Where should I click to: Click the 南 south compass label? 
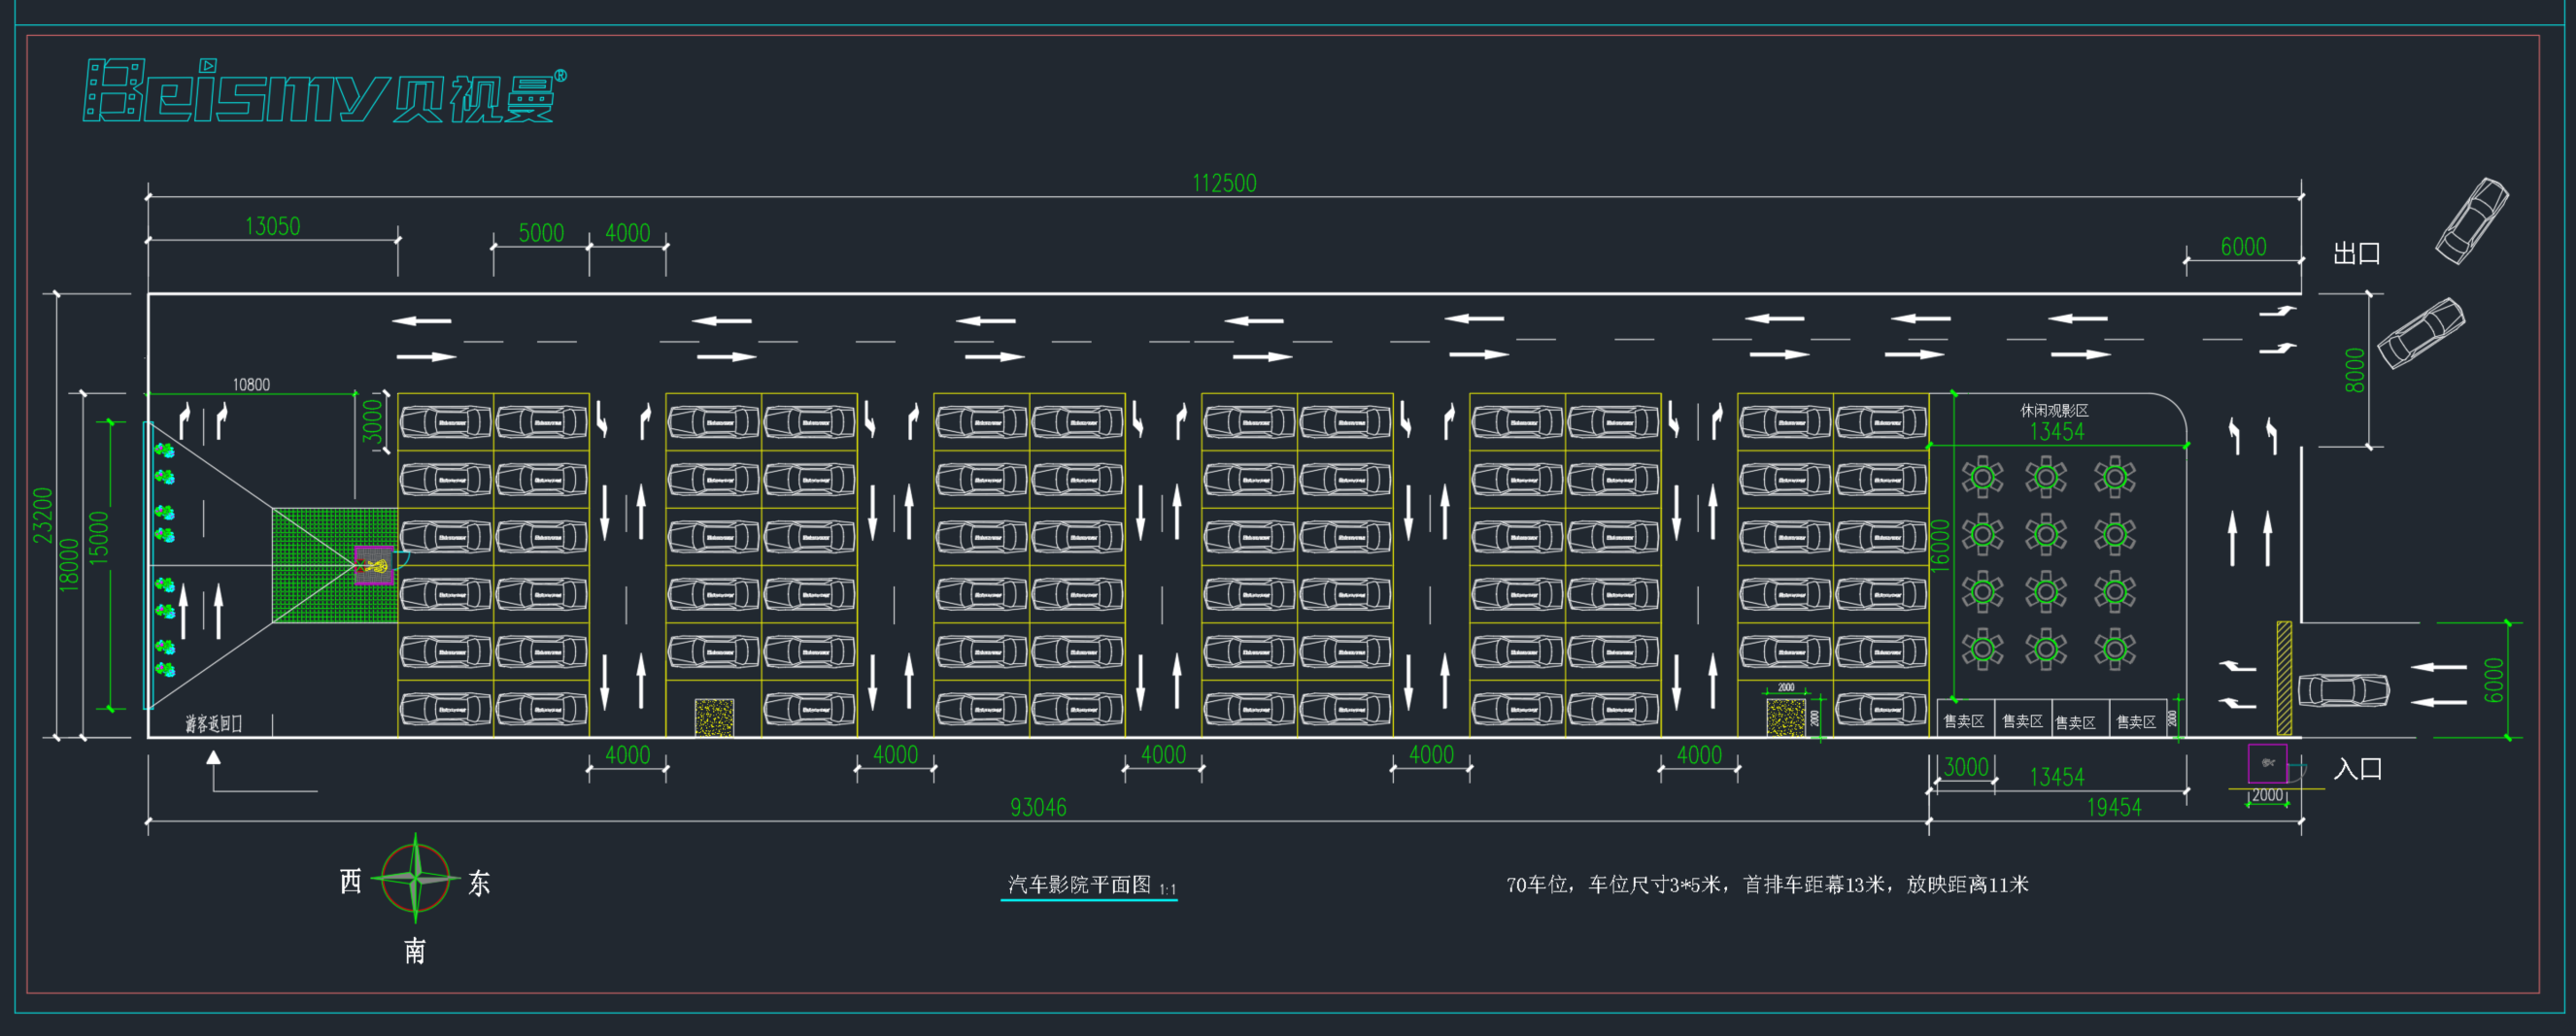coord(415,950)
